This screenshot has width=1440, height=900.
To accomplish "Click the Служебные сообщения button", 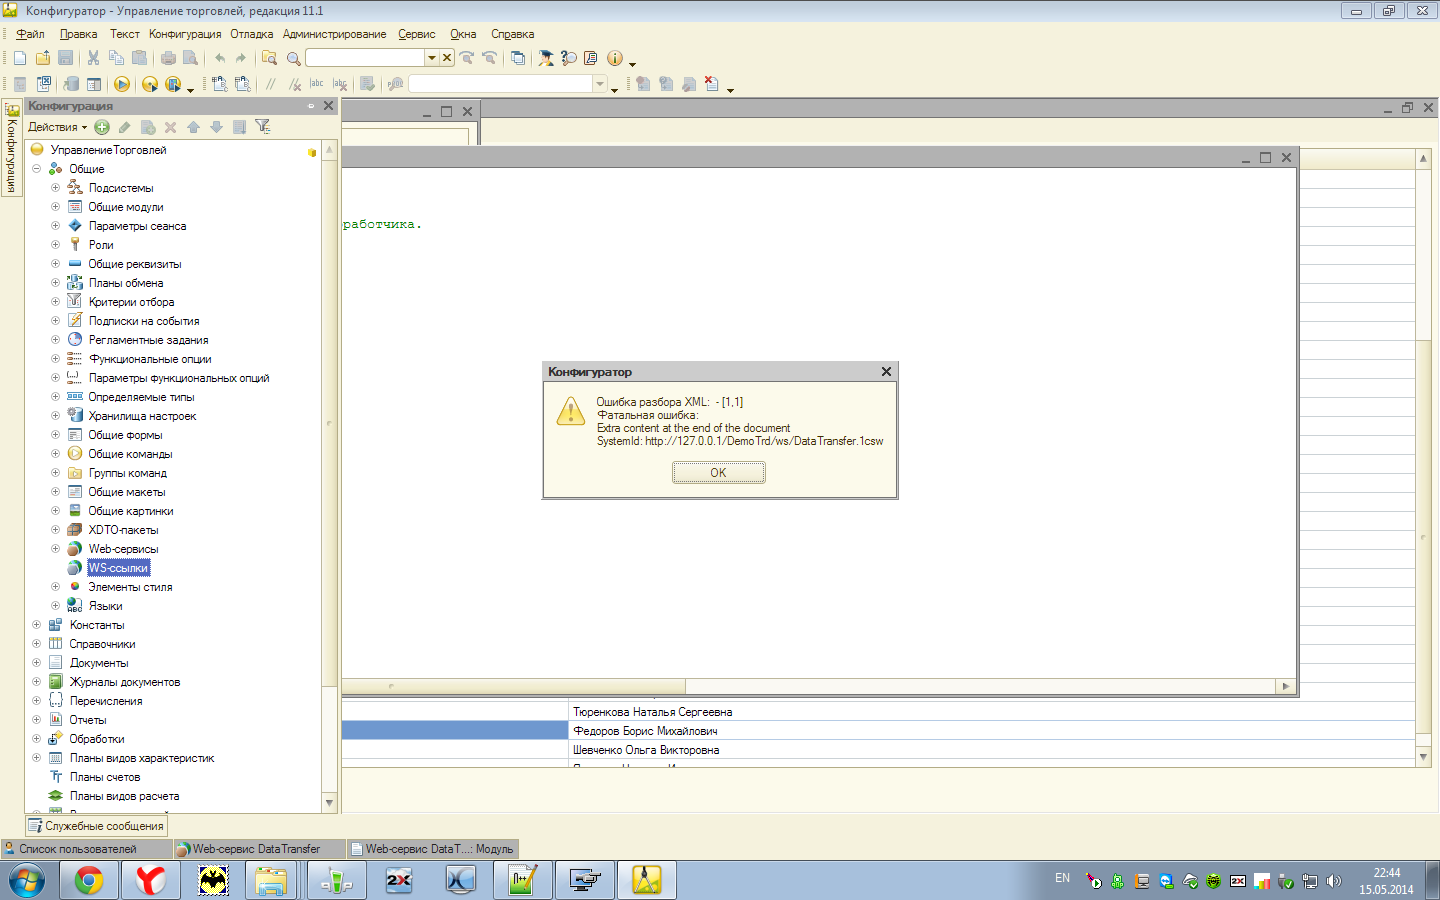I will point(96,826).
